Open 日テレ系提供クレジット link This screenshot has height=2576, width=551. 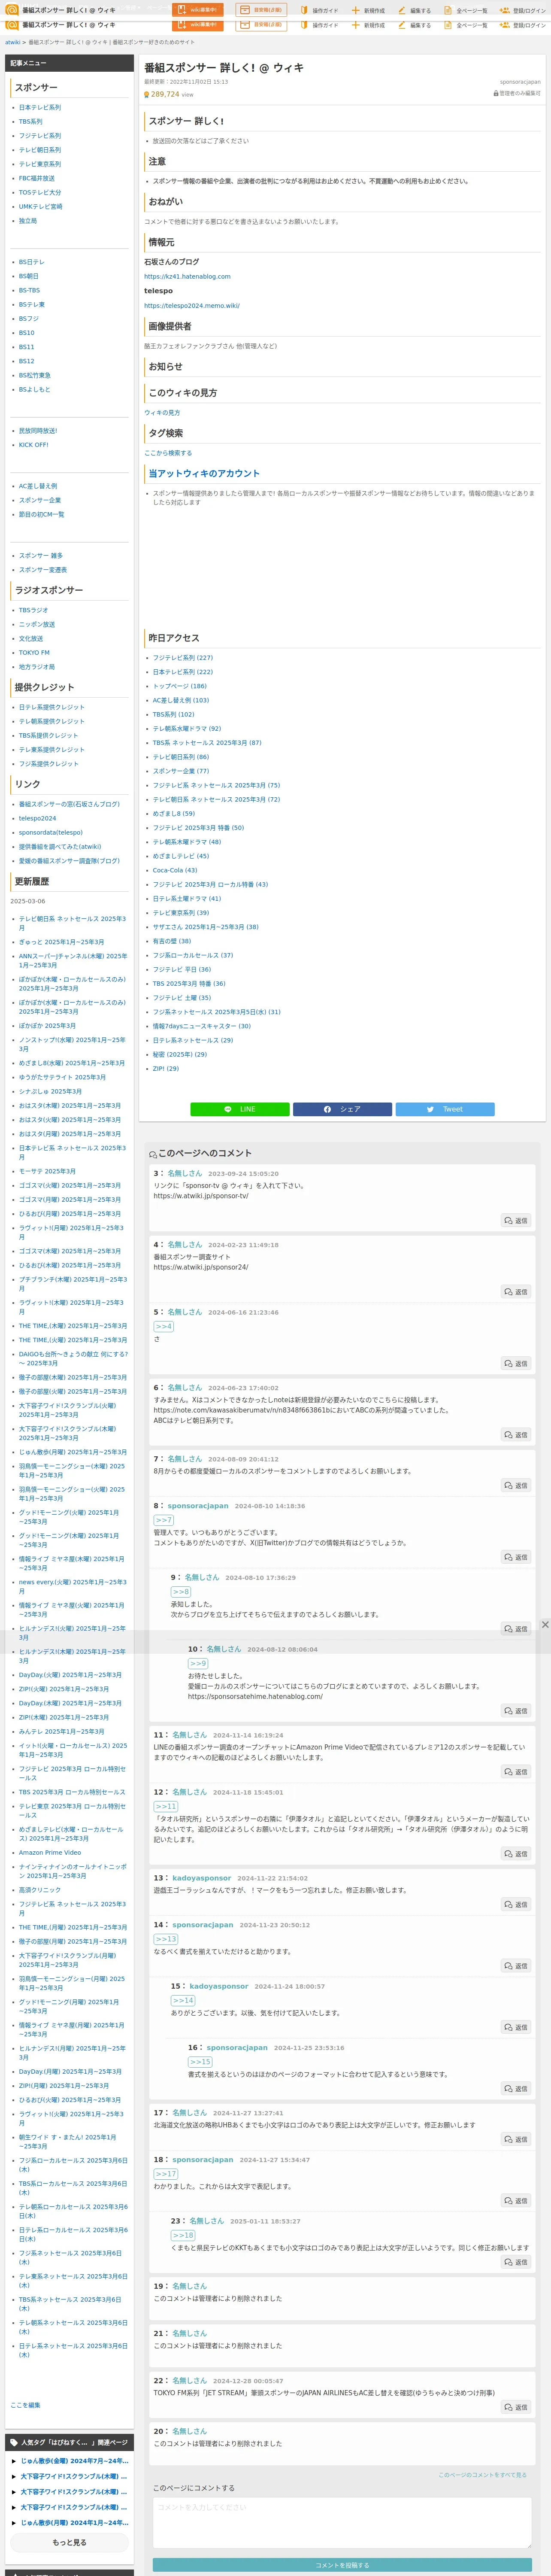pos(51,707)
